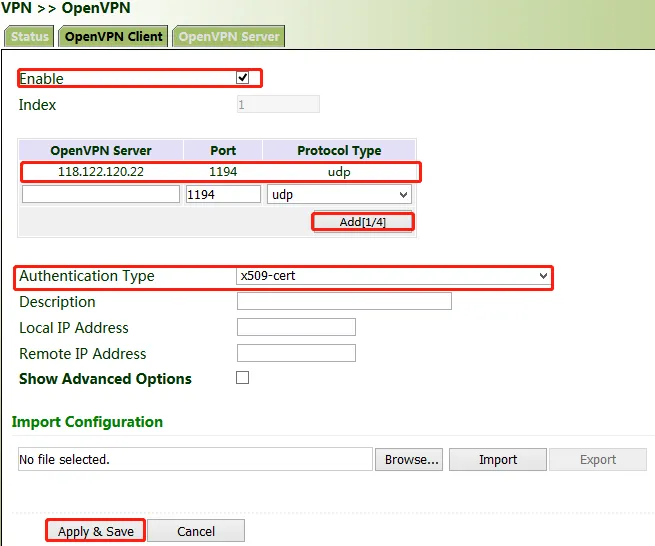Click the VPN >> OpenVPN breadcrumb title
The image size is (655, 546).
[66, 8]
